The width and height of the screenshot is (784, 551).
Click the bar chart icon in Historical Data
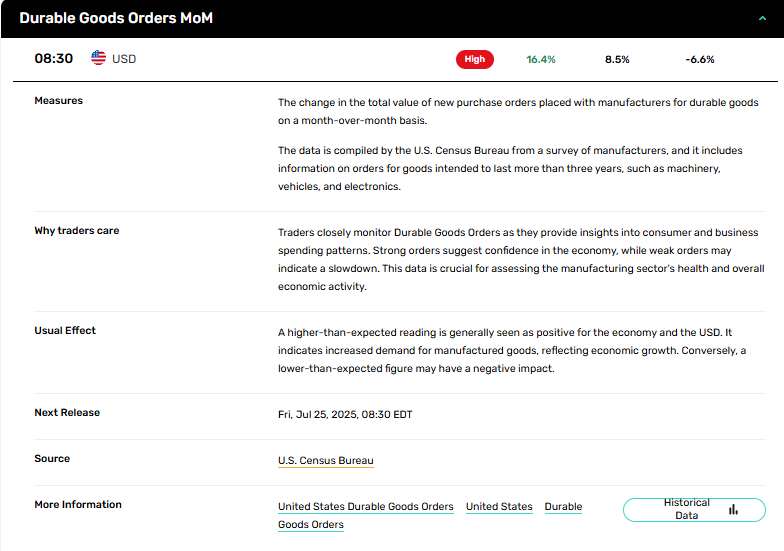tap(733, 509)
